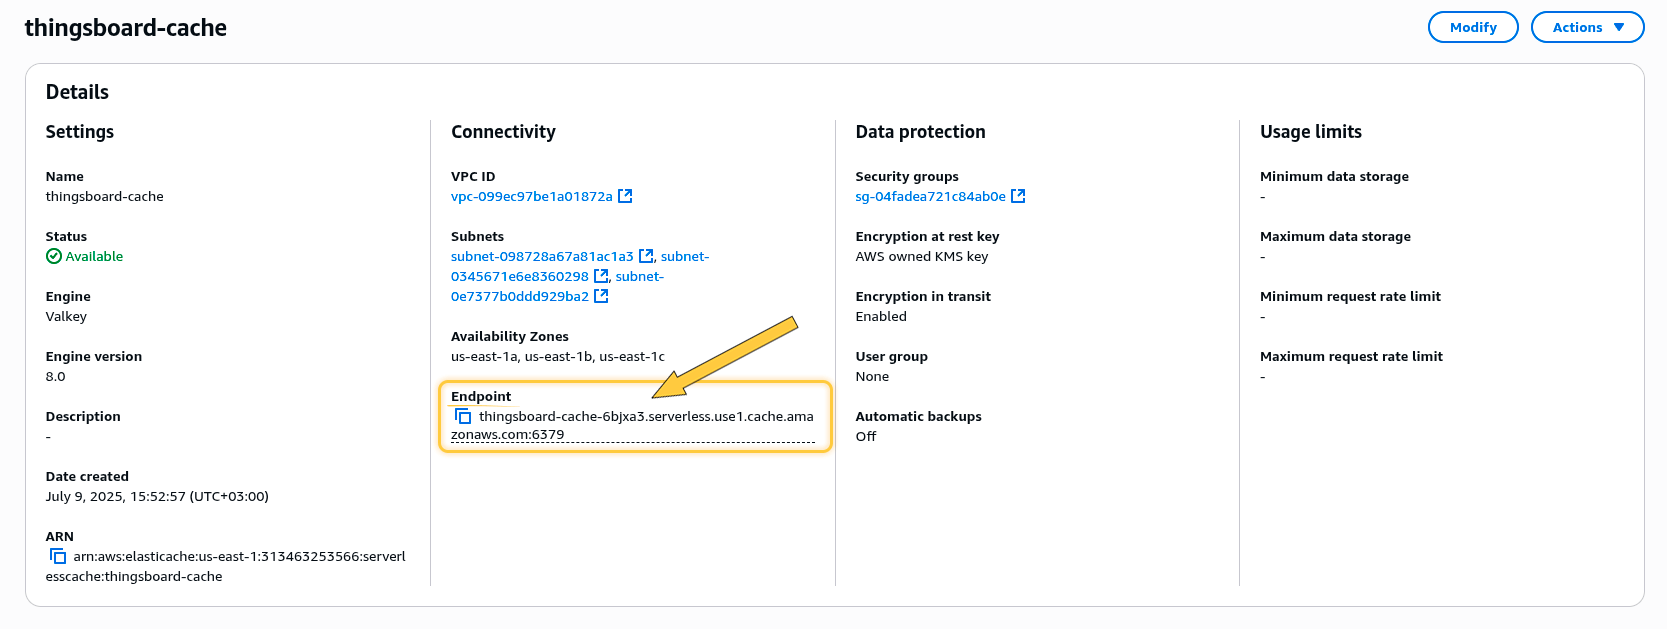
Task: Open subnet-098728a67a81ac1a3 link
Action: 542,256
